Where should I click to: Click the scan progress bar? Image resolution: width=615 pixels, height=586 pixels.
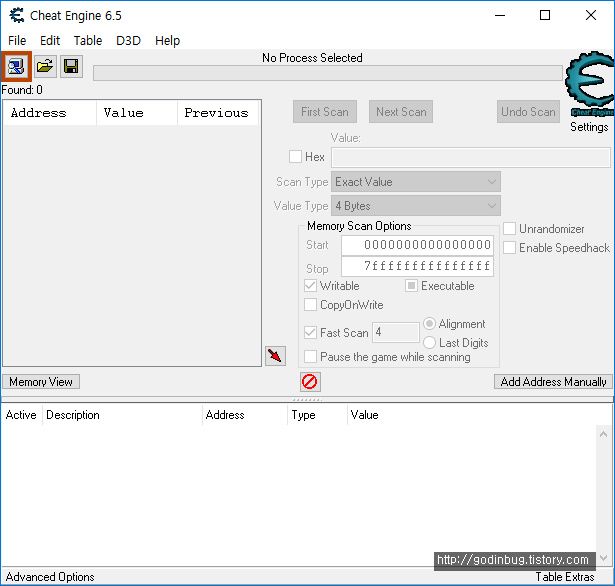click(x=328, y=73)
